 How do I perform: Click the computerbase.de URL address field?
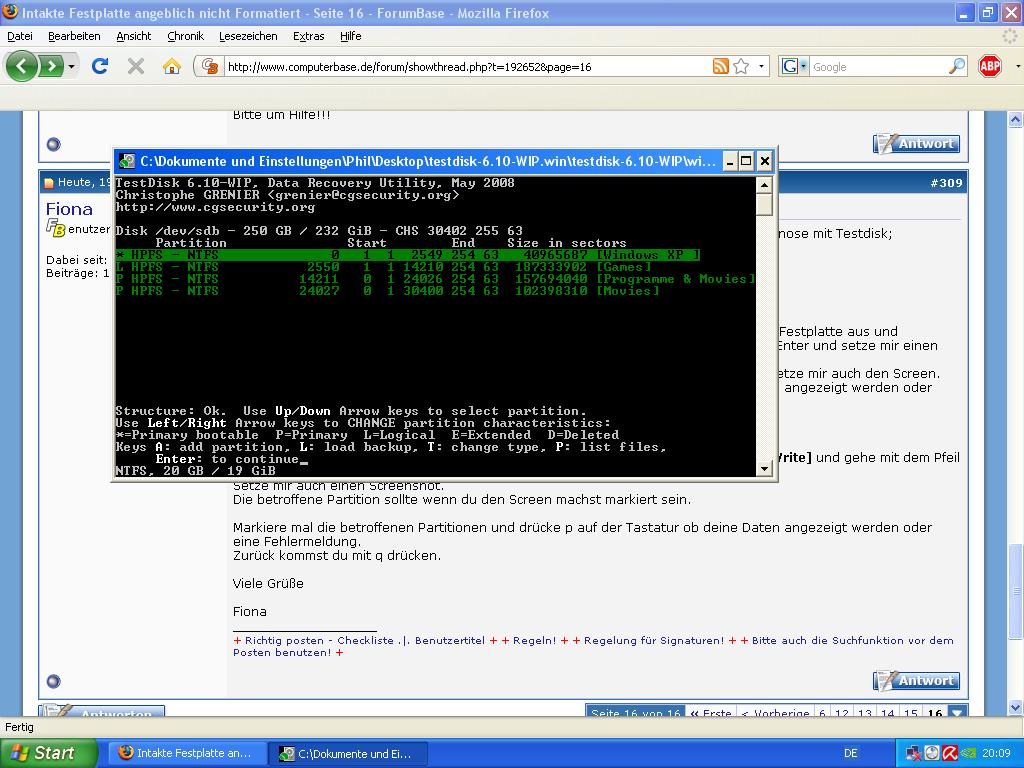(x=467, y=67)
